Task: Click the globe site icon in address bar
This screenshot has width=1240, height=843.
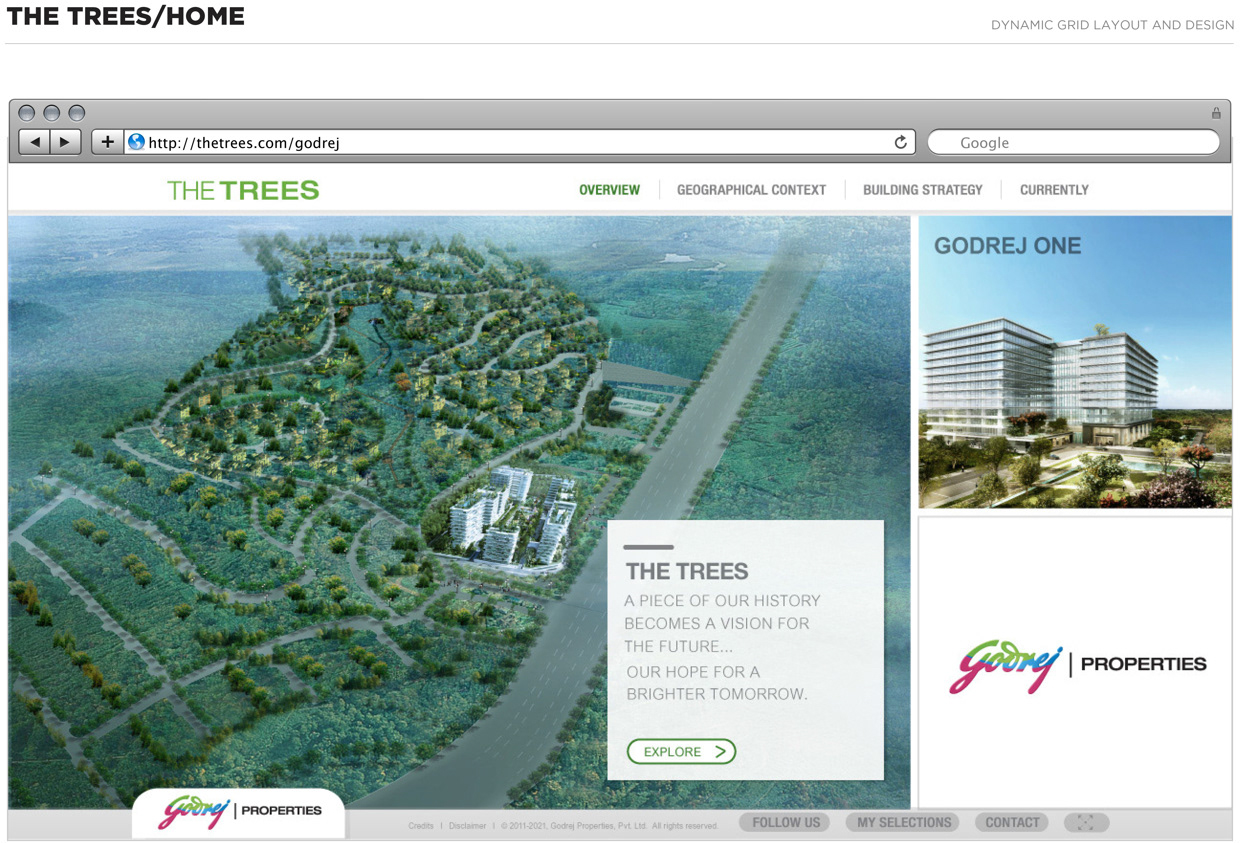Action: coord(136,142)
